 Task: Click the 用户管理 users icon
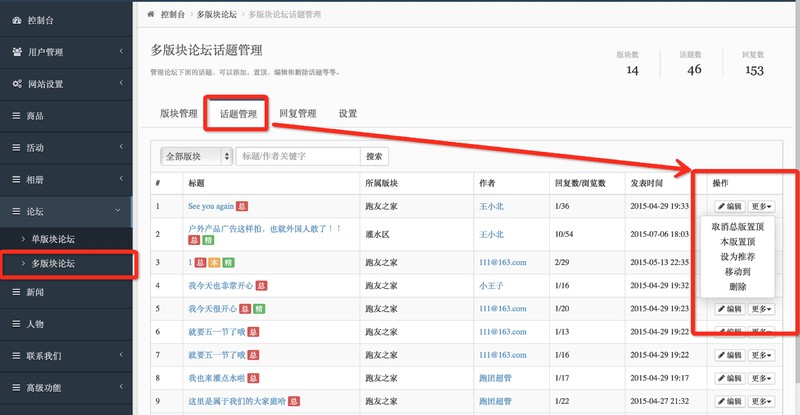(x=17, y=51)
